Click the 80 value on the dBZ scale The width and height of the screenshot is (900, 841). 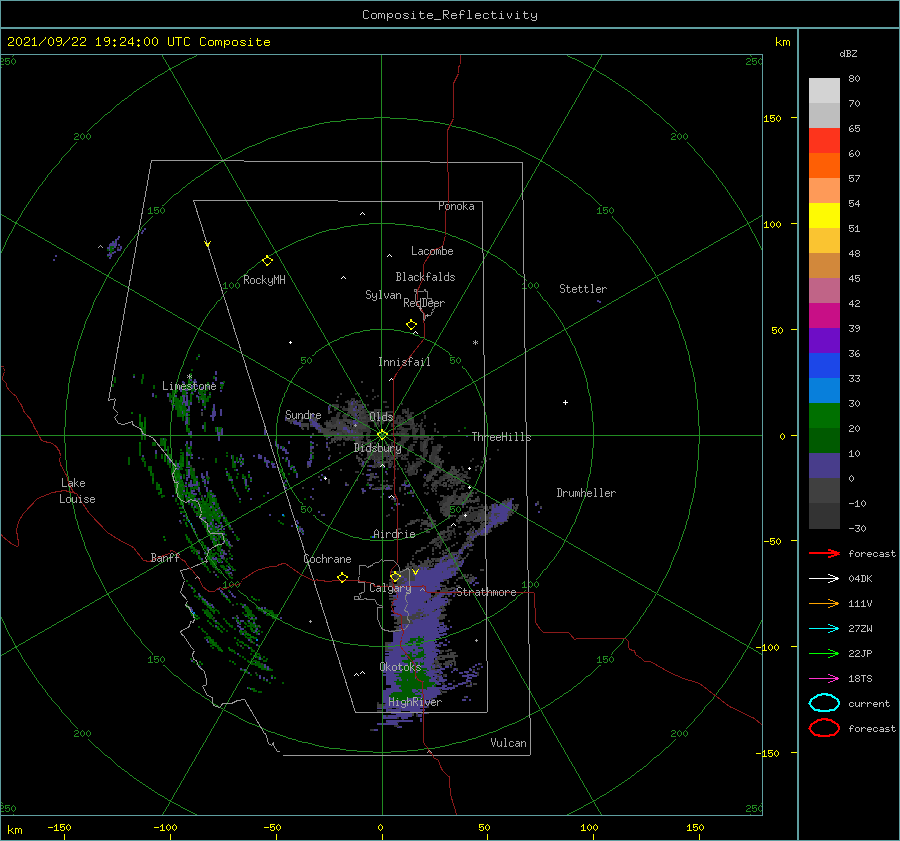tap(854, 78)
